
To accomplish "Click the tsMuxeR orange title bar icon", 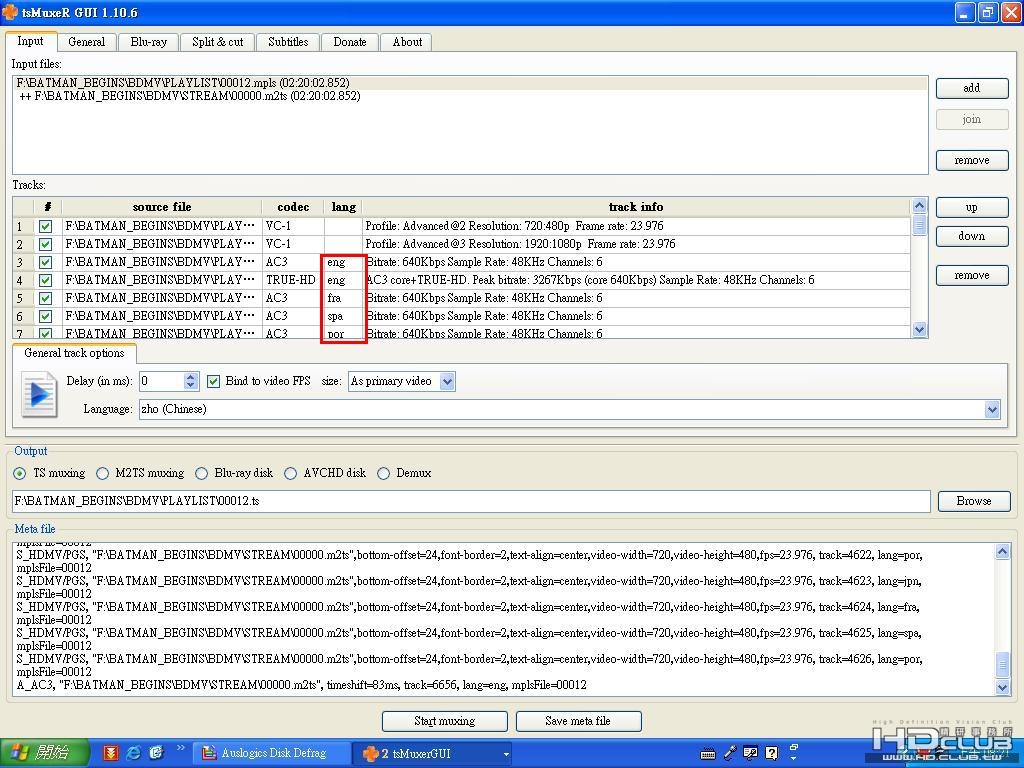I will (10, 11).
